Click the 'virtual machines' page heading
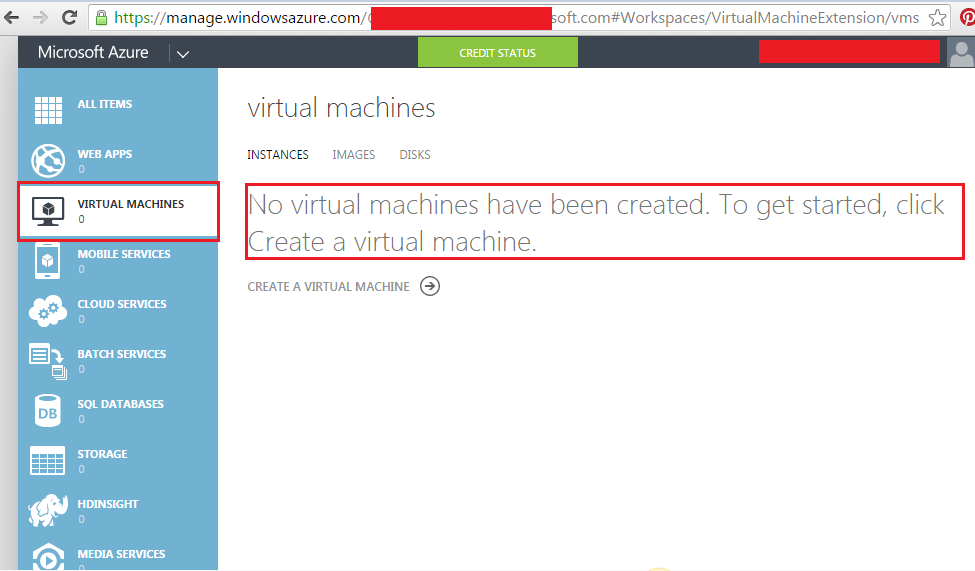 pyautogui.click(x=341, y=108)
